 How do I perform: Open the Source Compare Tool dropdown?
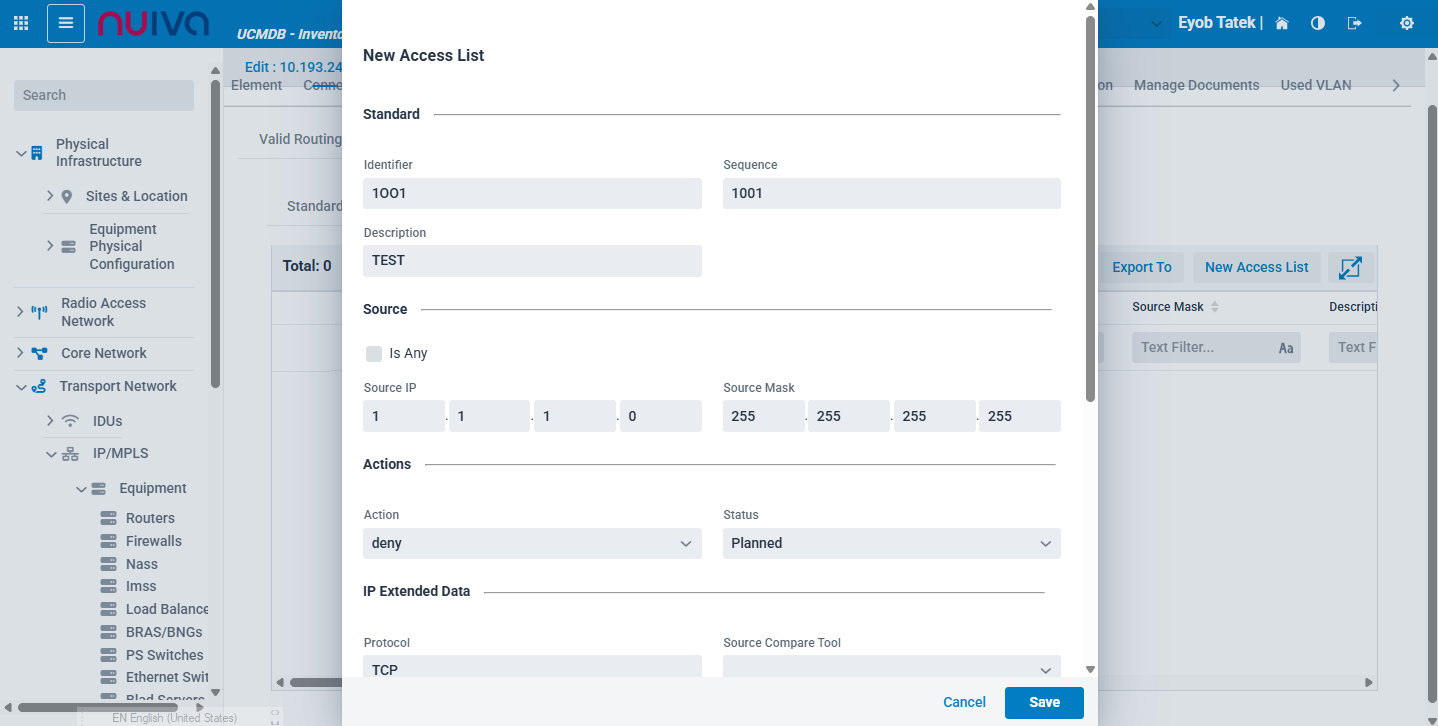pos(891,668)
